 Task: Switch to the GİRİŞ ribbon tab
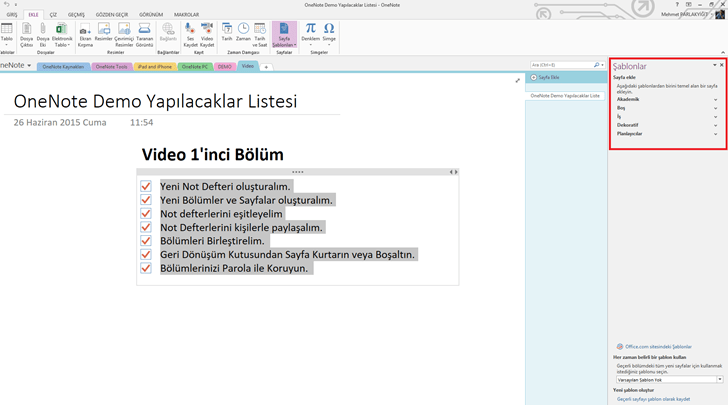point(12,14)
